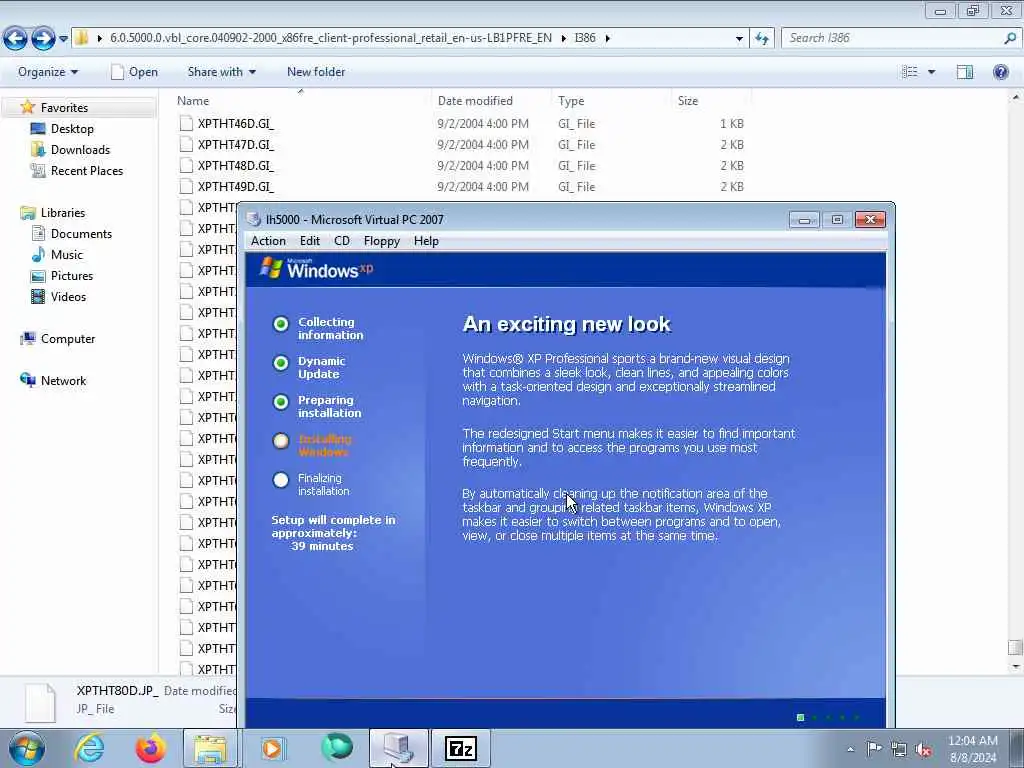
Task: Open the CD menu in Virtual PC
Action: (x=342, y=241)
